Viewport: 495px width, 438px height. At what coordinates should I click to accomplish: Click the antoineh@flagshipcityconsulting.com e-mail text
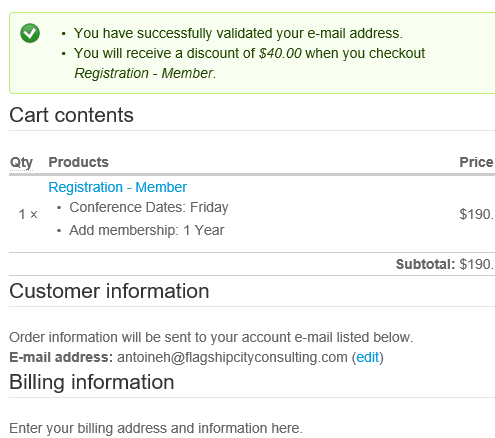pyautogui.click(x=232, y=357)
